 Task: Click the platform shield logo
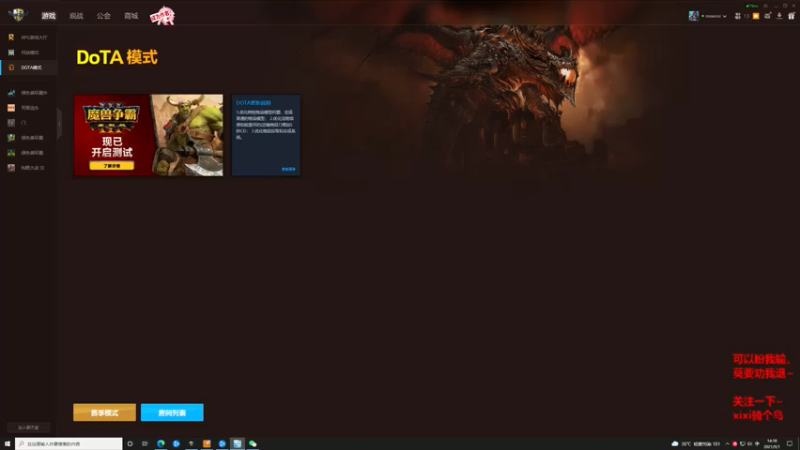(x=18, y=15)
